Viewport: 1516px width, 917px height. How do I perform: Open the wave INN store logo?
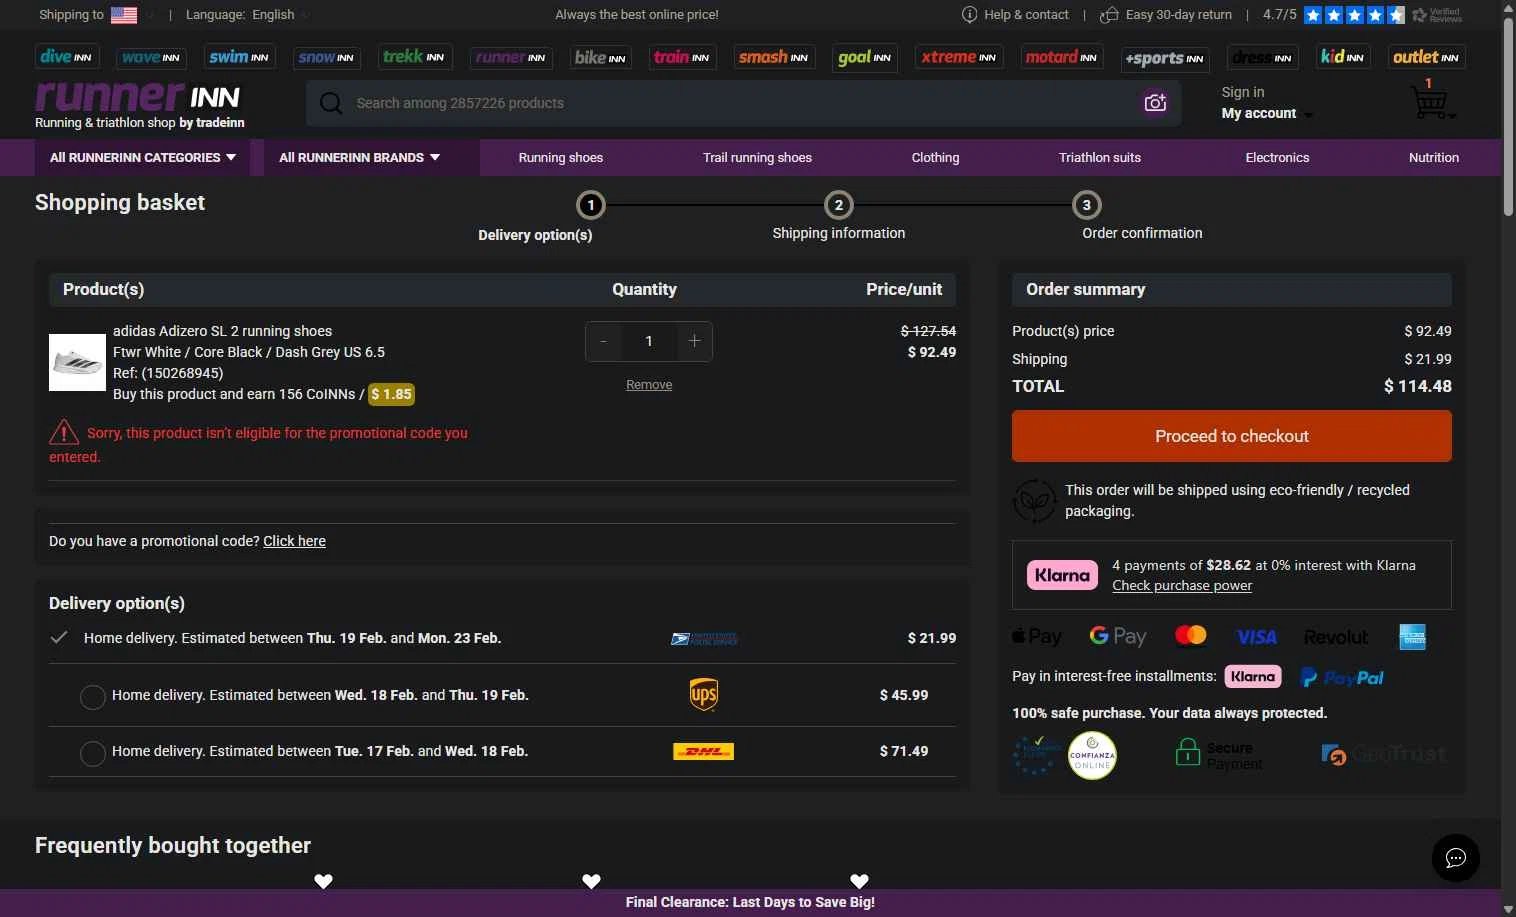(151, 57)
